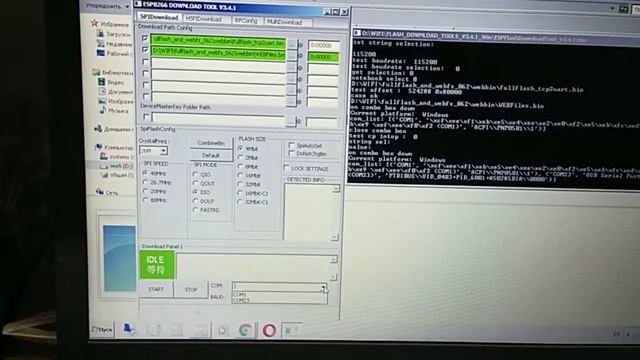Click the DETECTED INFO scrollbar down arrow
Image resolution: width=640 pixels, height=360 pixels.
pyautogui.click(x=335, y=237)
